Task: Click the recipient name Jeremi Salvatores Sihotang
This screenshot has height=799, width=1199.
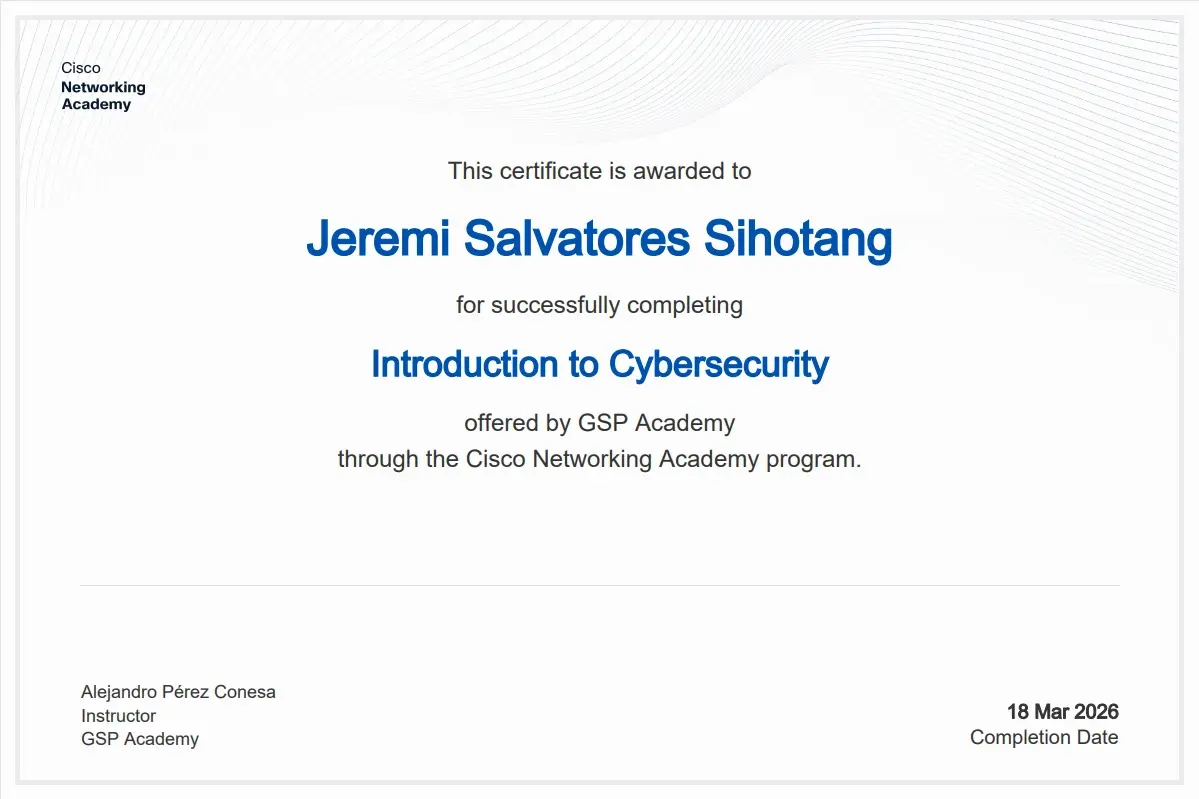Action: pos(599,240)
